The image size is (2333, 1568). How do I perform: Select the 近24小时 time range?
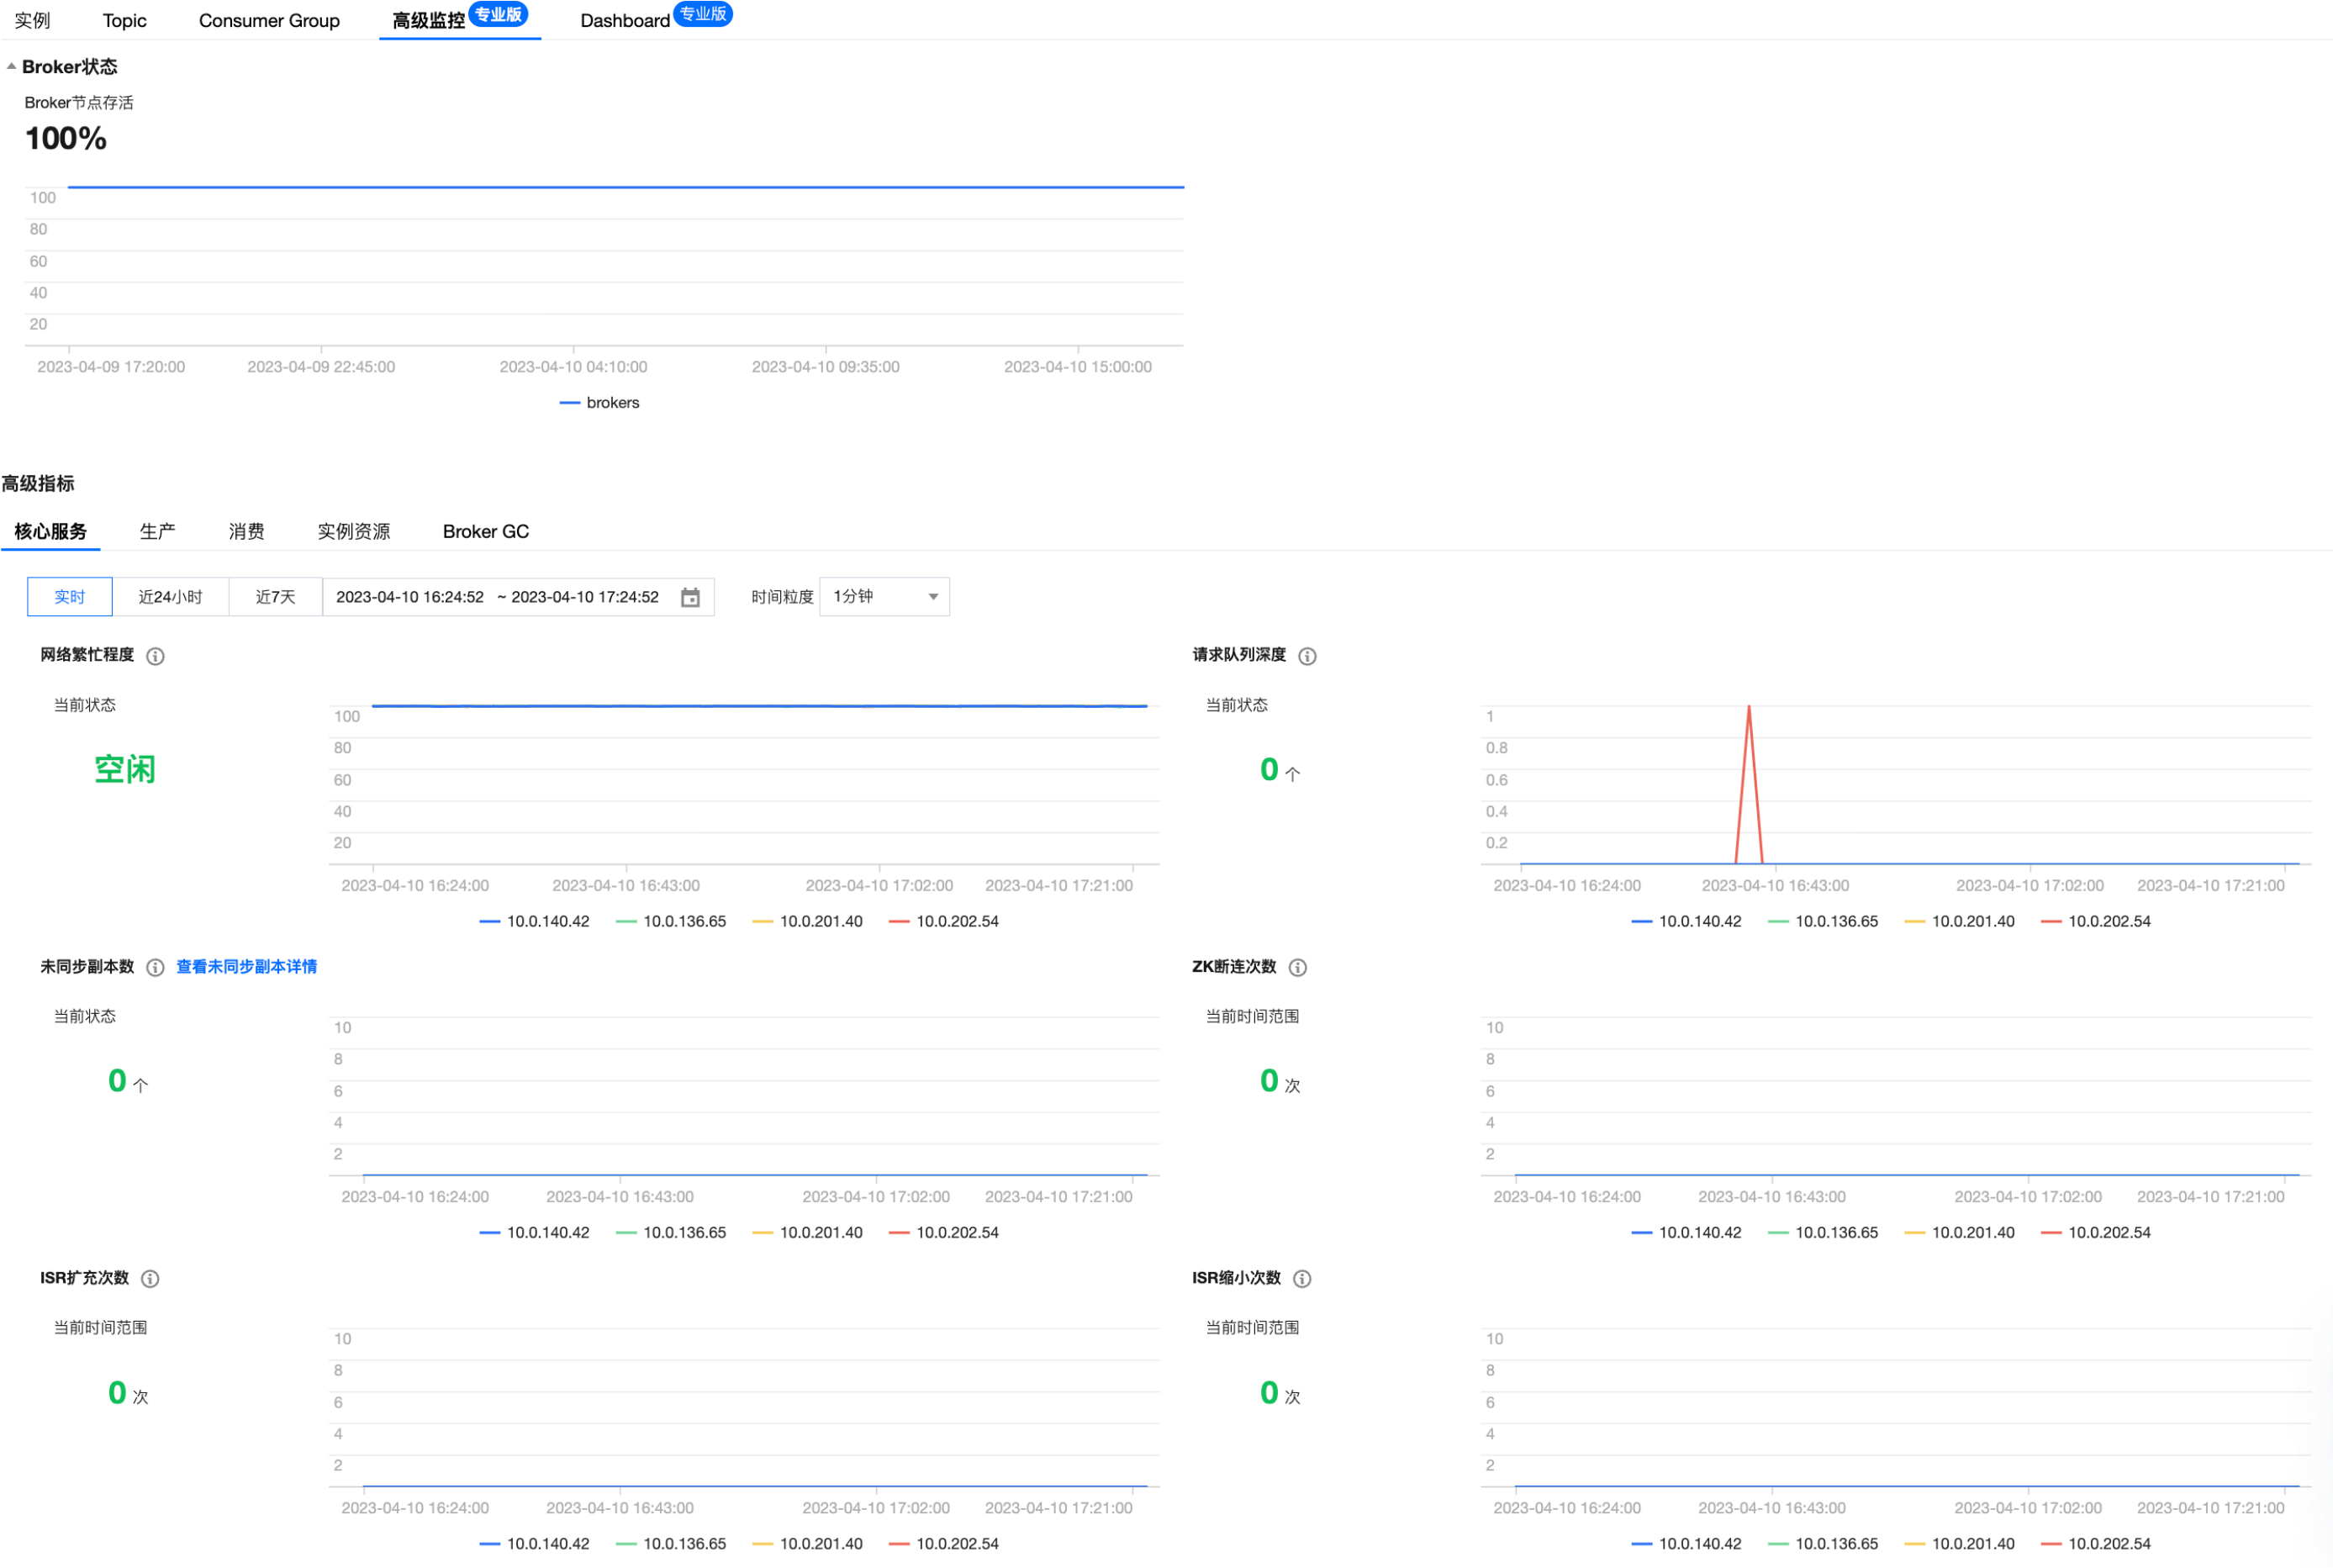click(x=170, y=596)
